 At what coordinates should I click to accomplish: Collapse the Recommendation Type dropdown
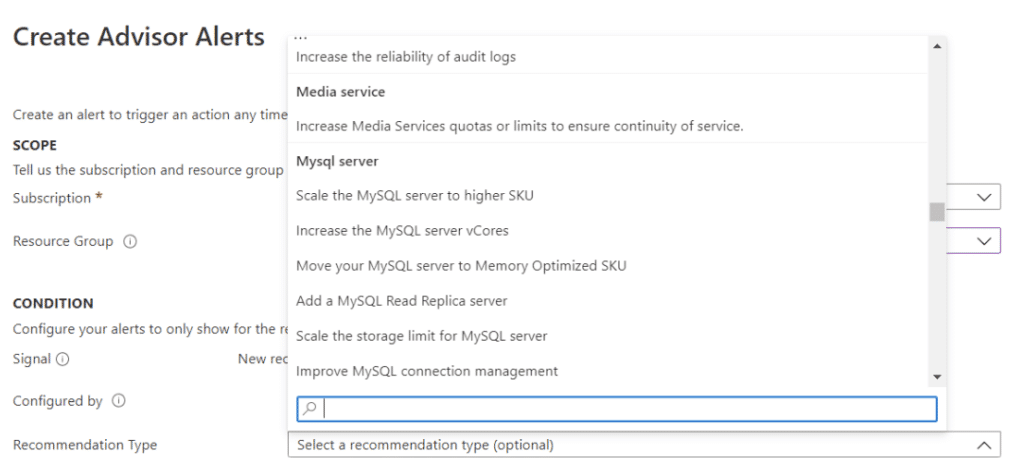pyautogui.click(x=983, y=445)
